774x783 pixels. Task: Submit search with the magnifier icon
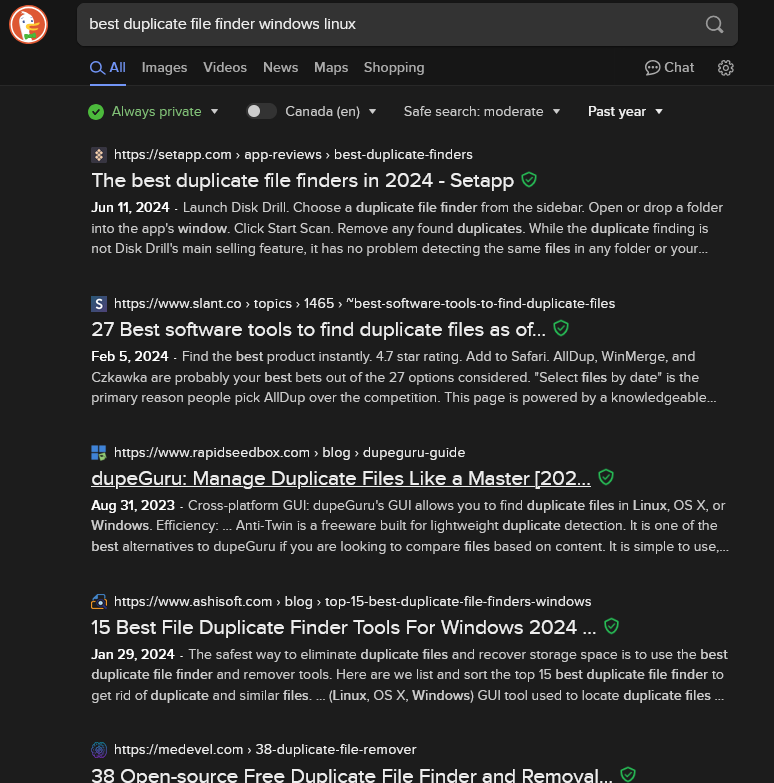click(x=714, y=24)
